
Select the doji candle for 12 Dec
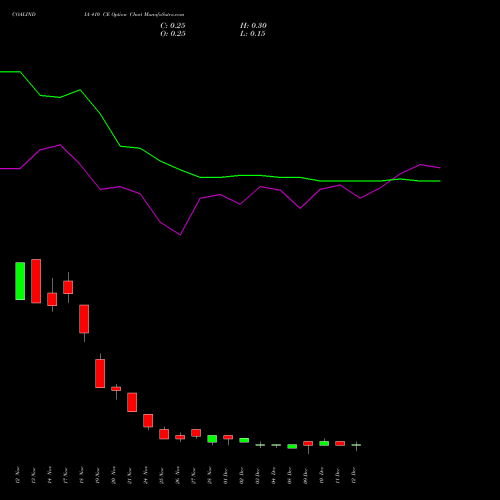(356, 445)
